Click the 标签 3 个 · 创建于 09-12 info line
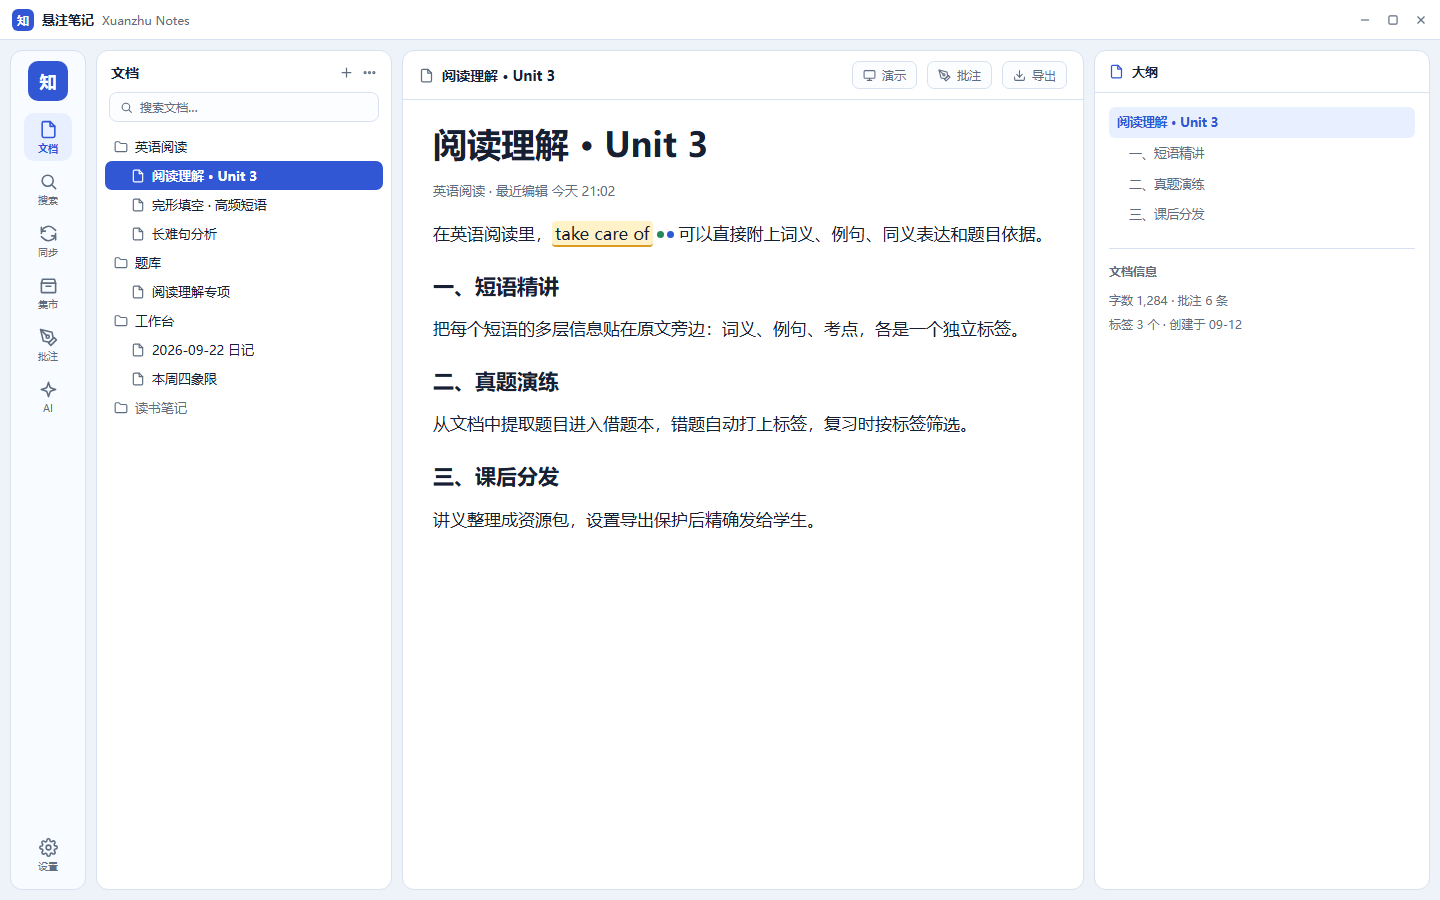This screenshot has width=1440, height=900. pos(1175,325)
